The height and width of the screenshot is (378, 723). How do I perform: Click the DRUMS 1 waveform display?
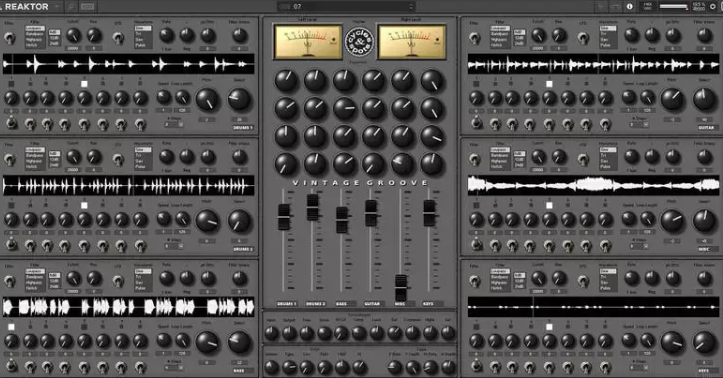pos(129,64)
